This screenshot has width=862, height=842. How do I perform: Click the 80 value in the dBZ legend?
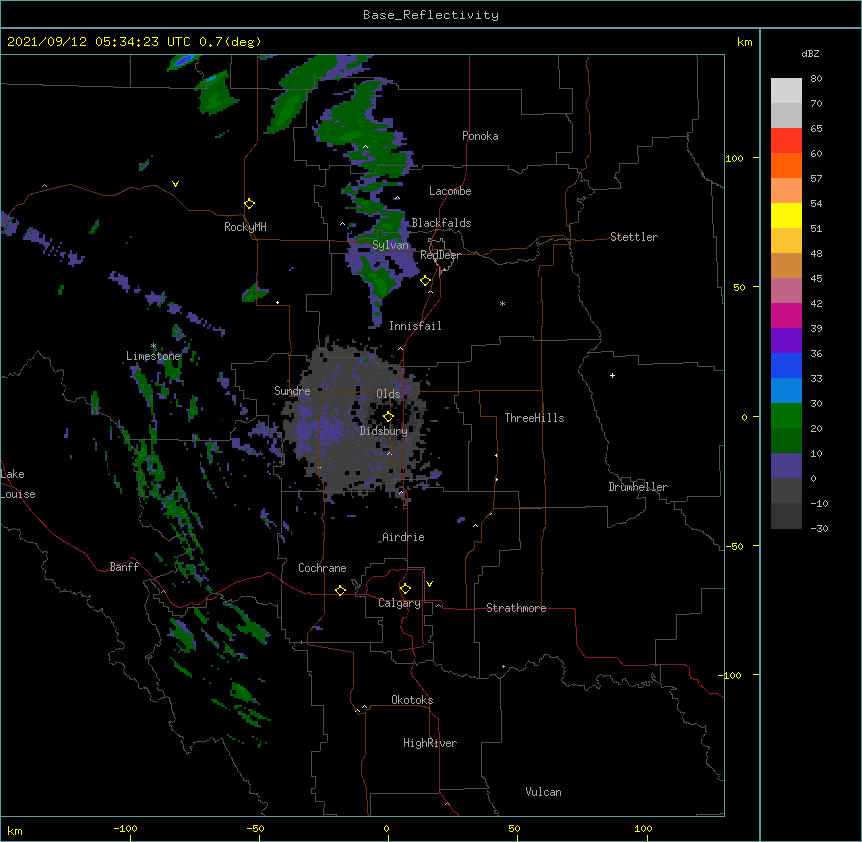pos(816,79)
